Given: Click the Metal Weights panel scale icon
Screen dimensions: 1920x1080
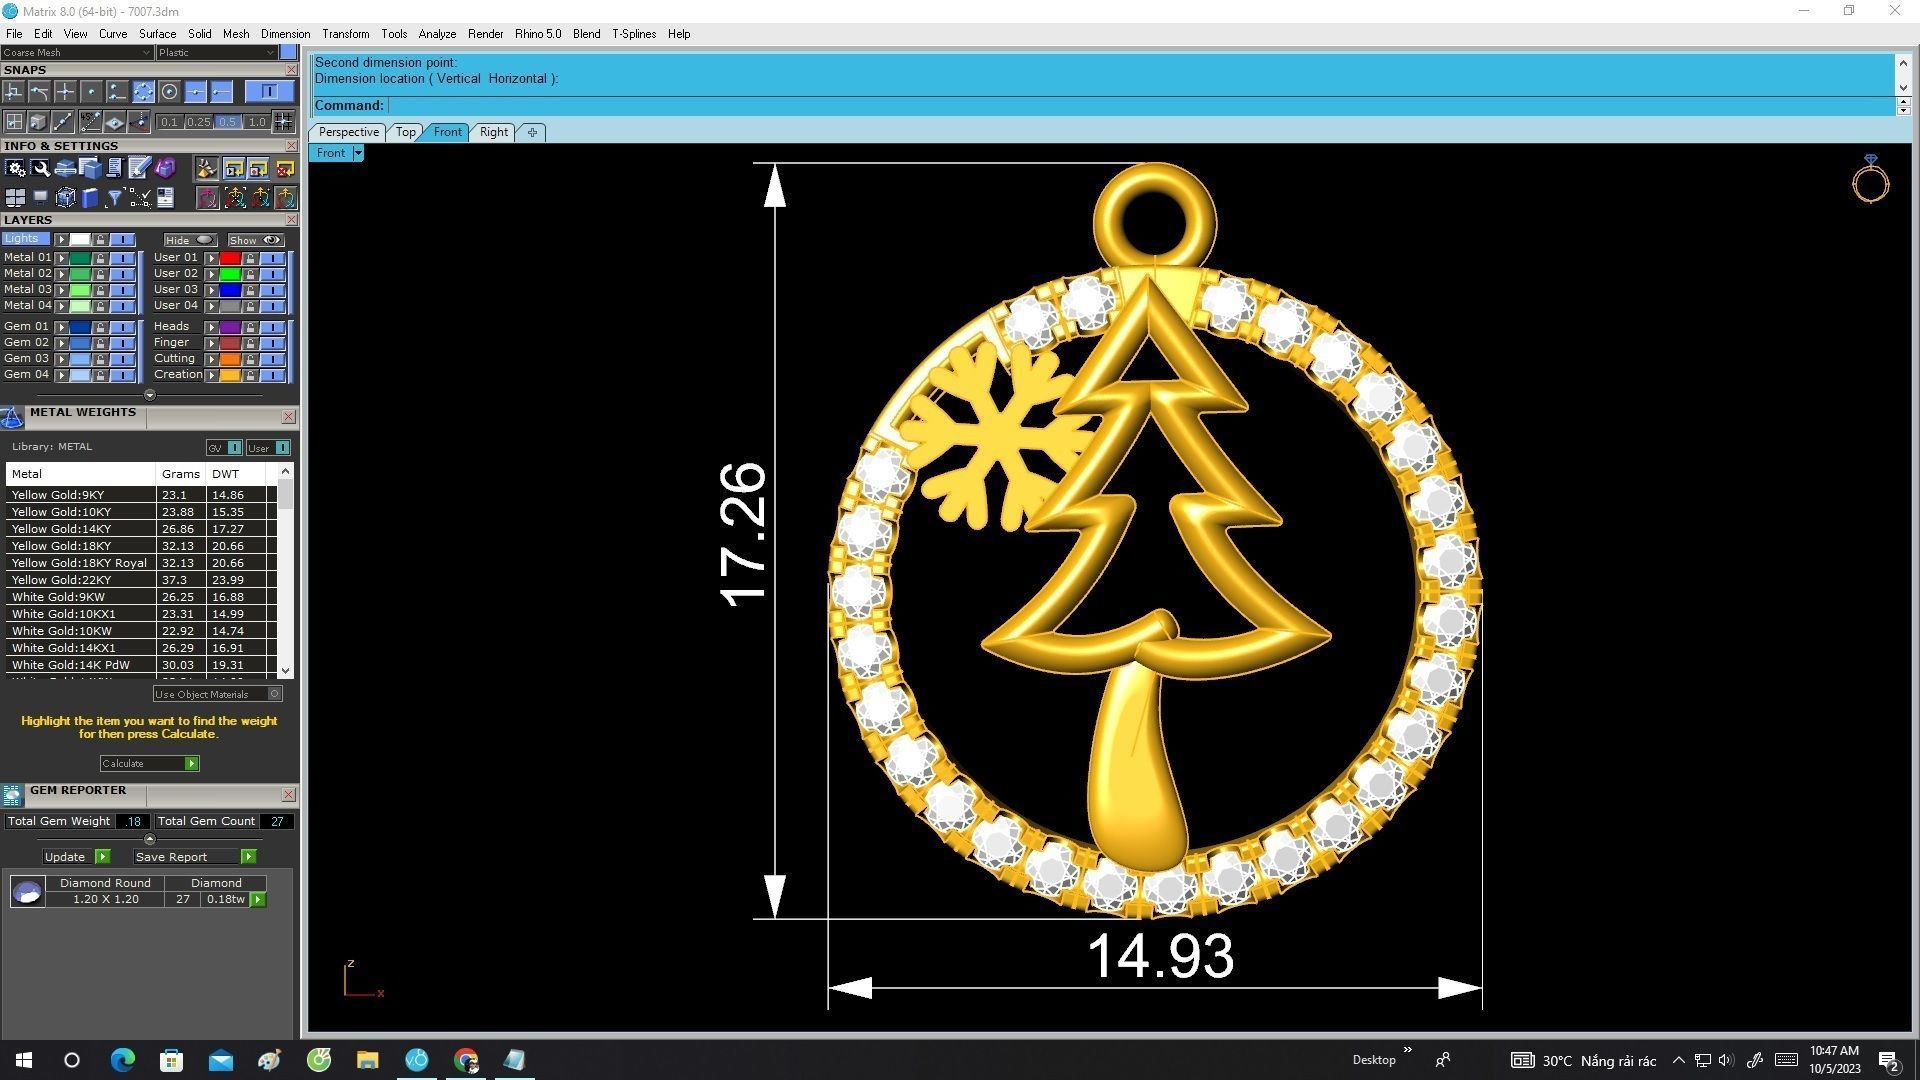Looking at the screenshot, I should pos(12,416).
